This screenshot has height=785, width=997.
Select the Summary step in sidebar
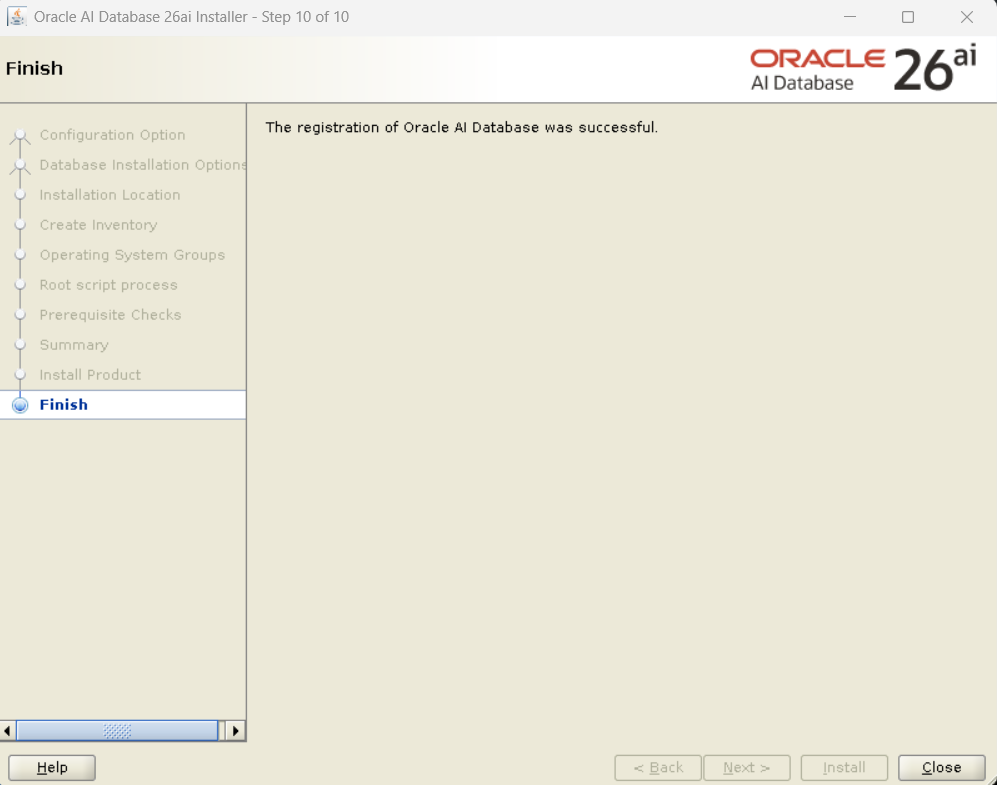[x=74, y=345]
